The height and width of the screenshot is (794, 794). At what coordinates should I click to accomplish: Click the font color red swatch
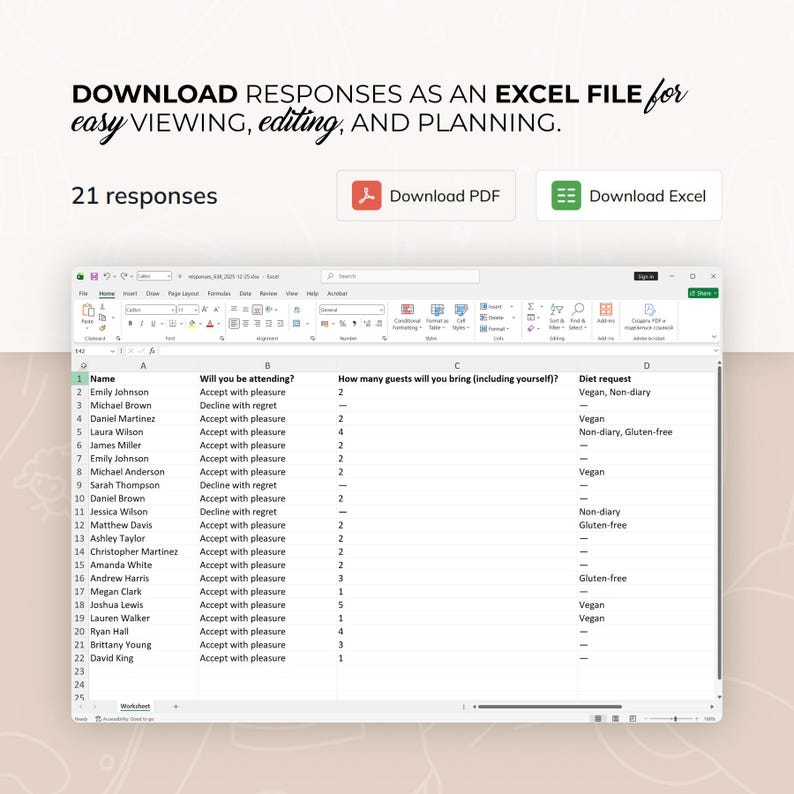coord(210,324)
